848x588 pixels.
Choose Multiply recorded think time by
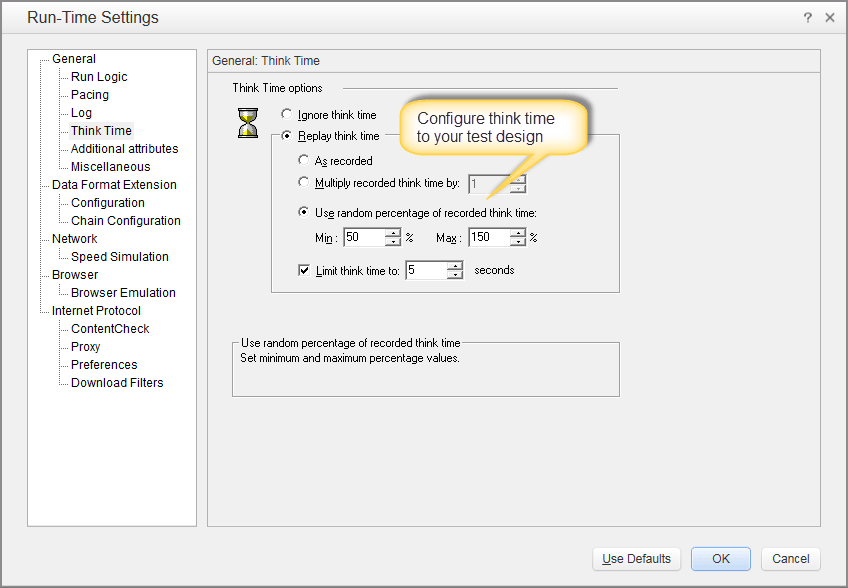[x=305, y=182]
